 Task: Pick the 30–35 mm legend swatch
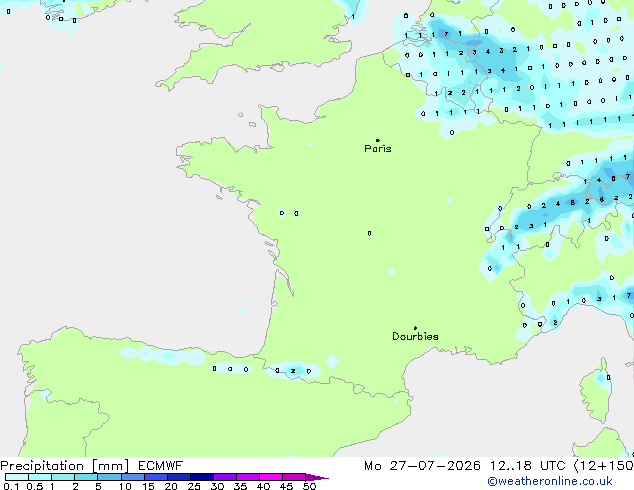pyautogui.click(x=224, y=477)
